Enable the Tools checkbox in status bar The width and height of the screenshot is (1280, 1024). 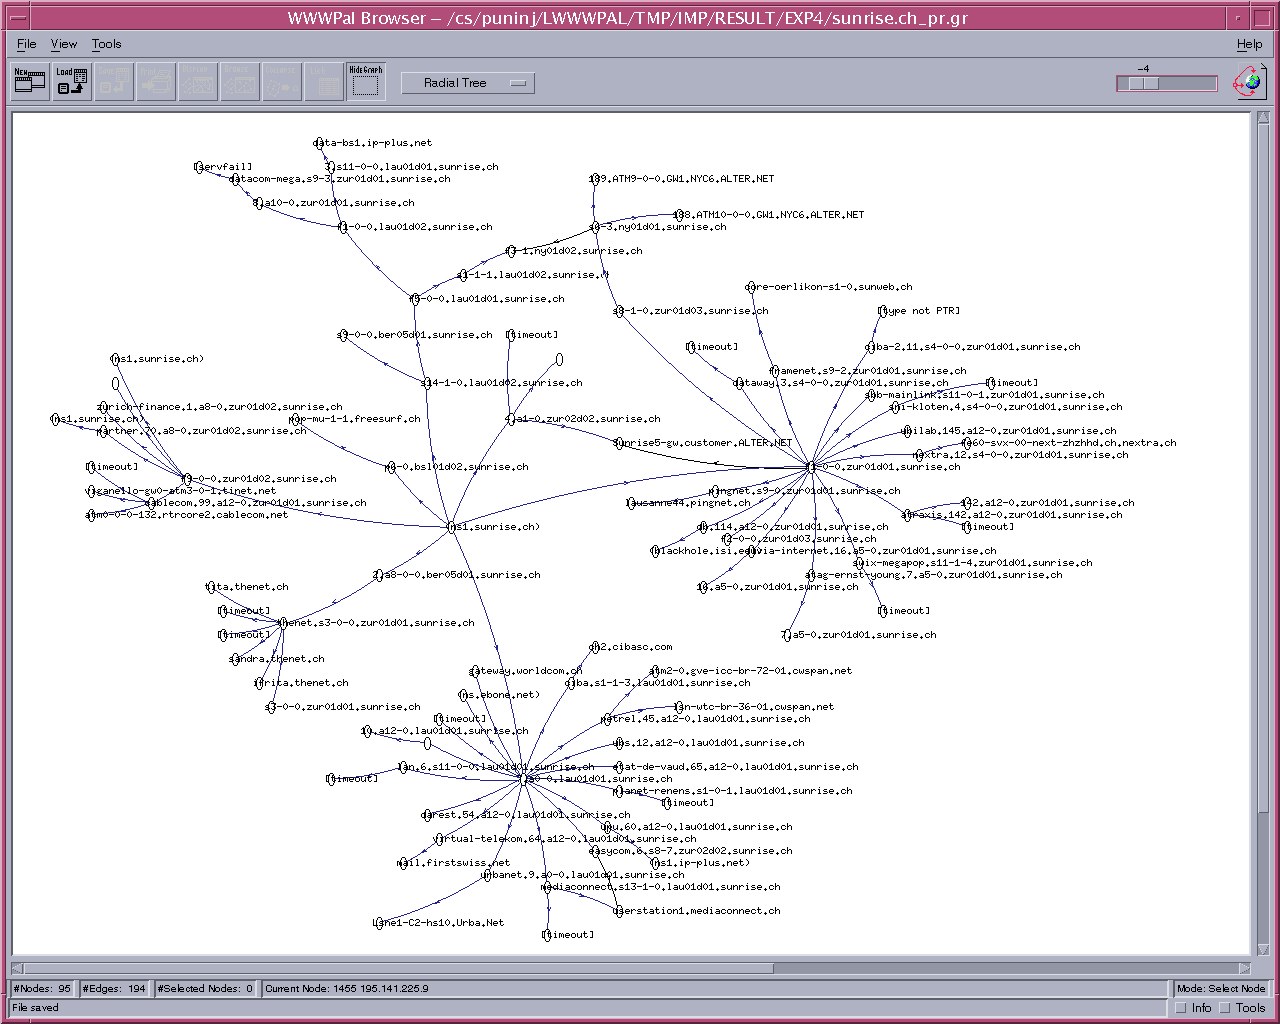point(1225,1008)
